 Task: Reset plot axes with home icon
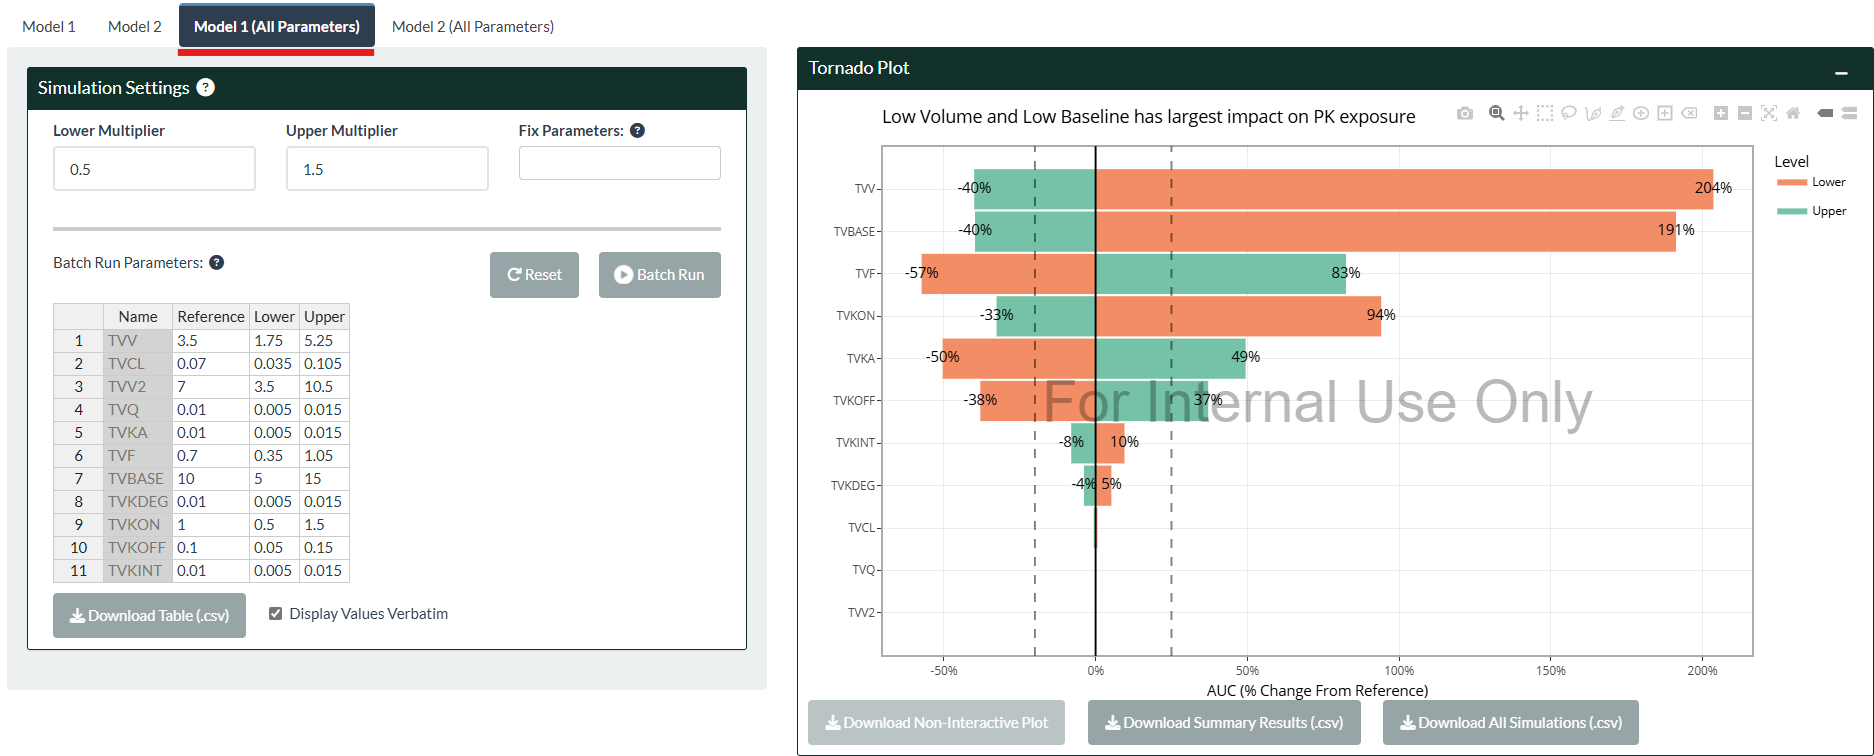tap(1793, 114)
